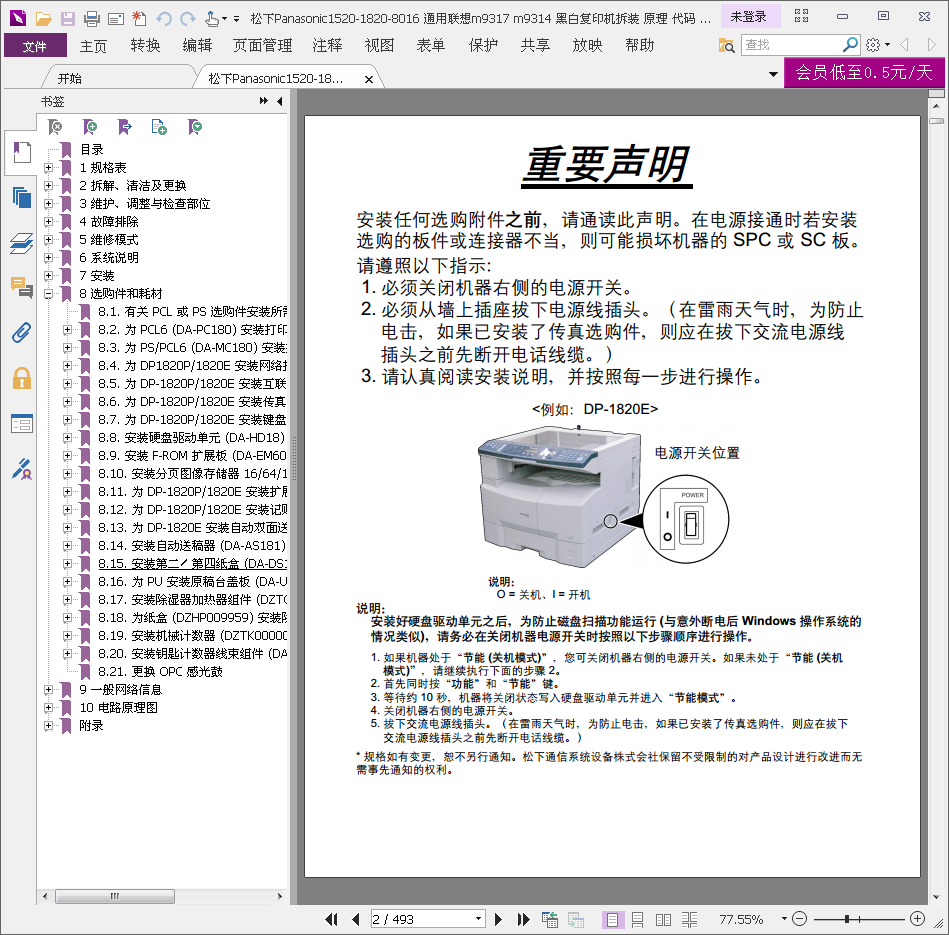Open the 文件 menu

35,46
